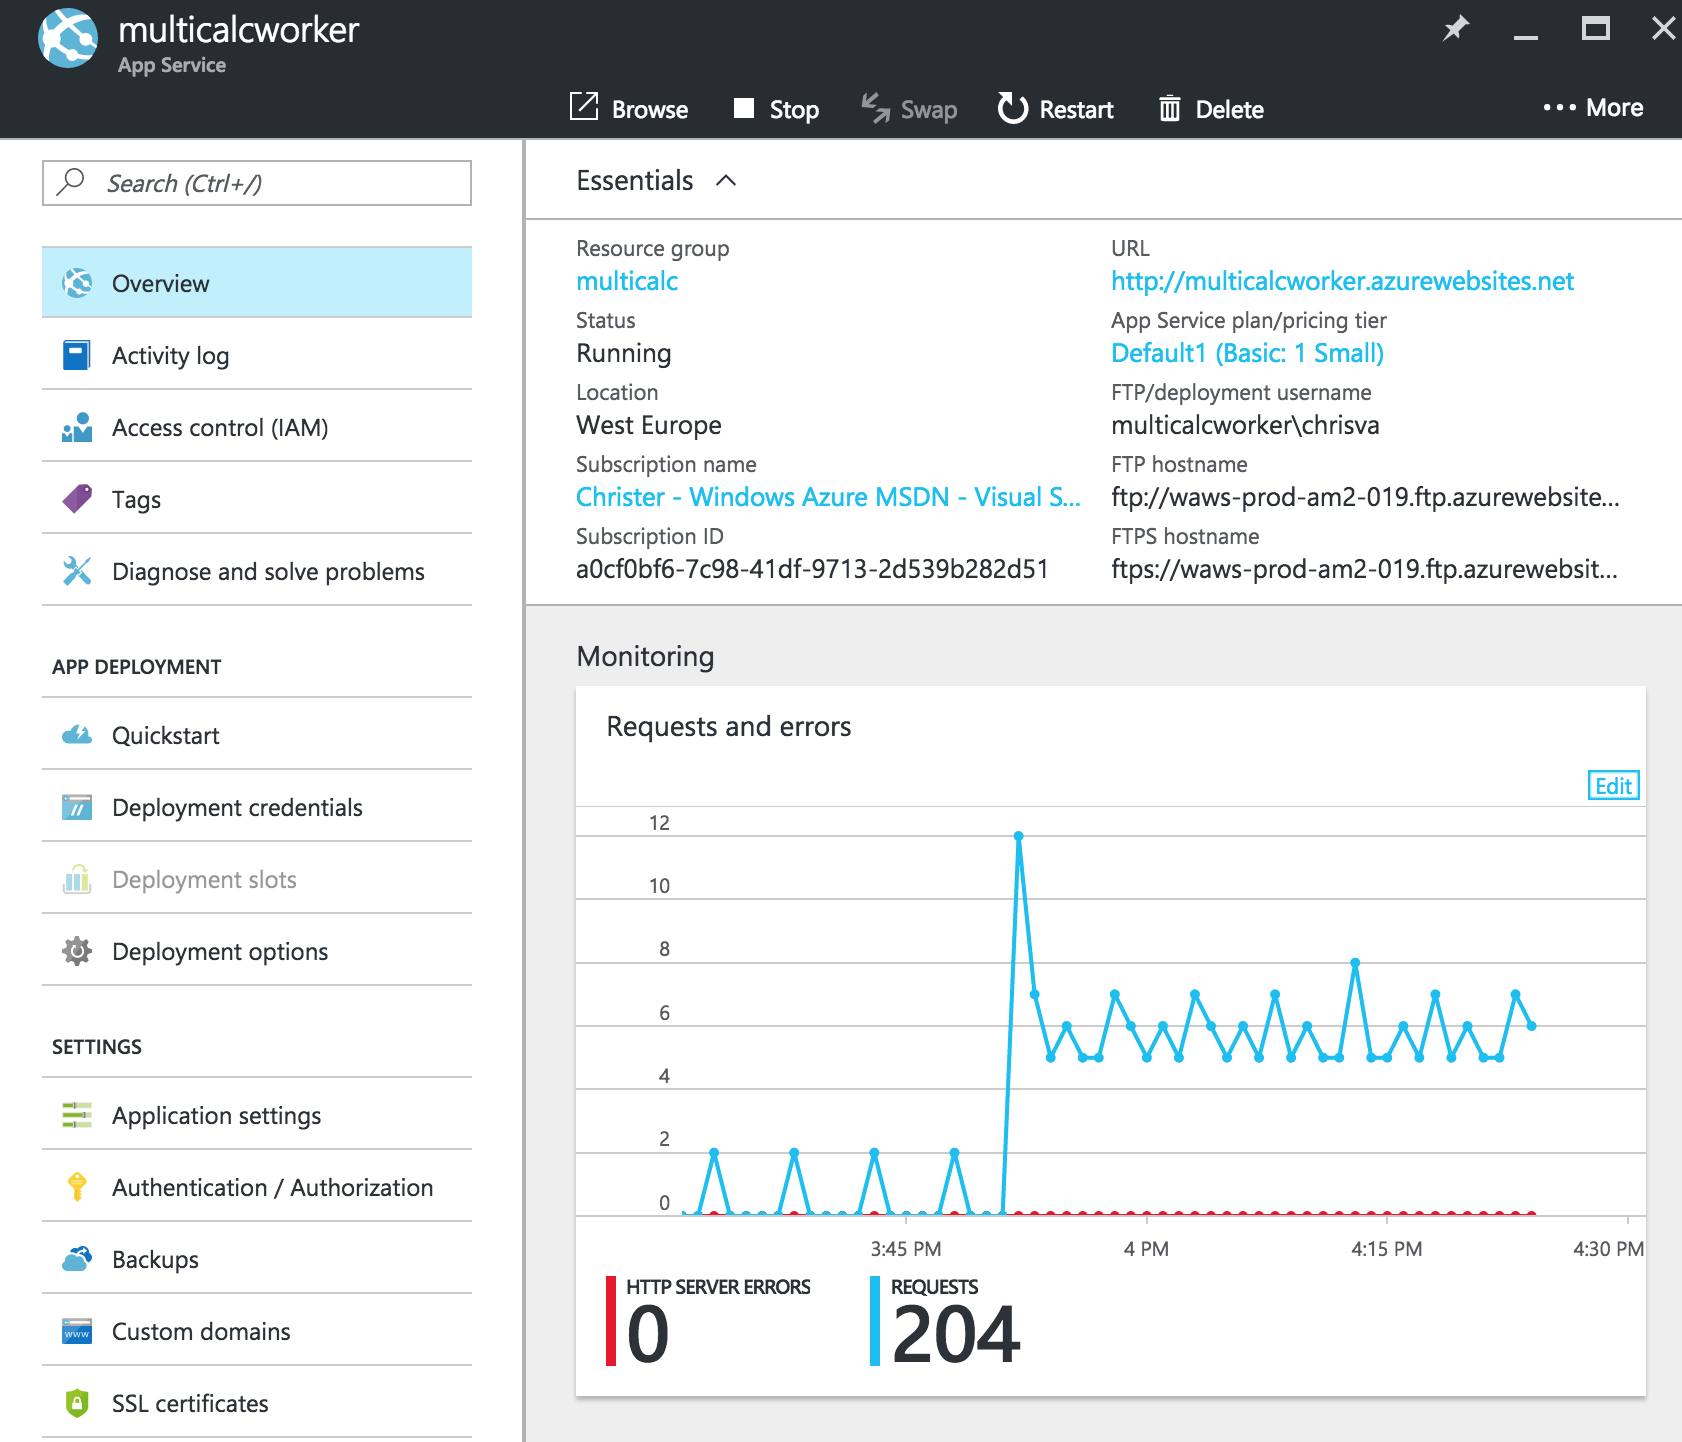Select the Deployment slots item

point(257,879)
